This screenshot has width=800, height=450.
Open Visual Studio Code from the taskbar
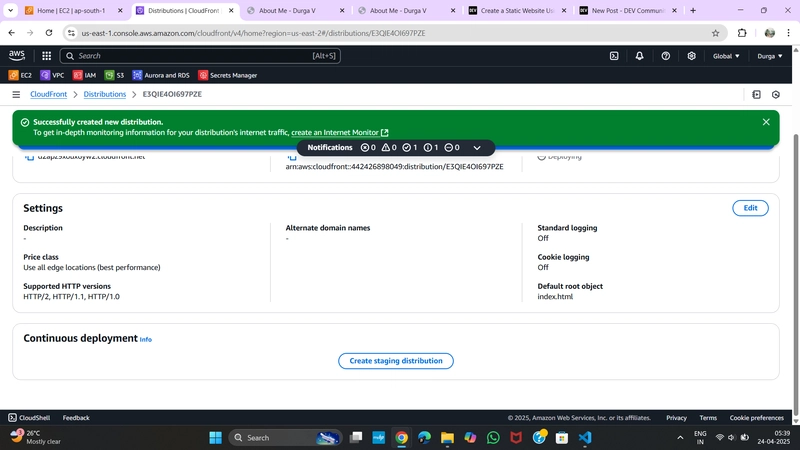pos(585,438)
